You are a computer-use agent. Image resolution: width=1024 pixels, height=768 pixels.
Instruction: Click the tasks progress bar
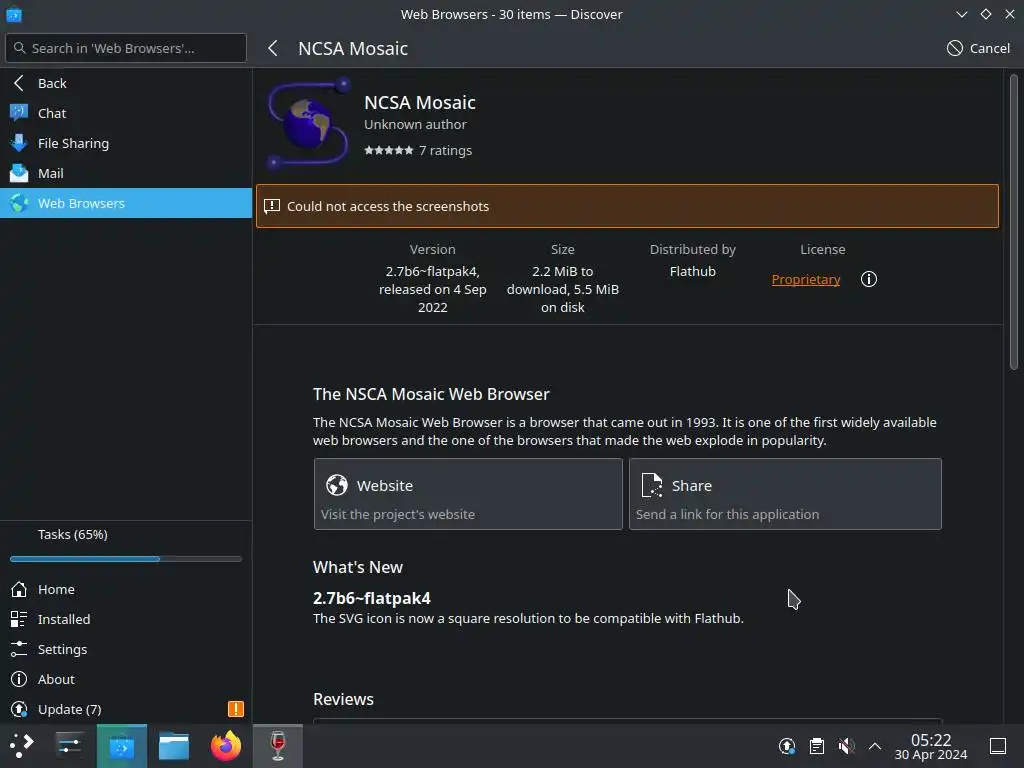click(126, 559)
